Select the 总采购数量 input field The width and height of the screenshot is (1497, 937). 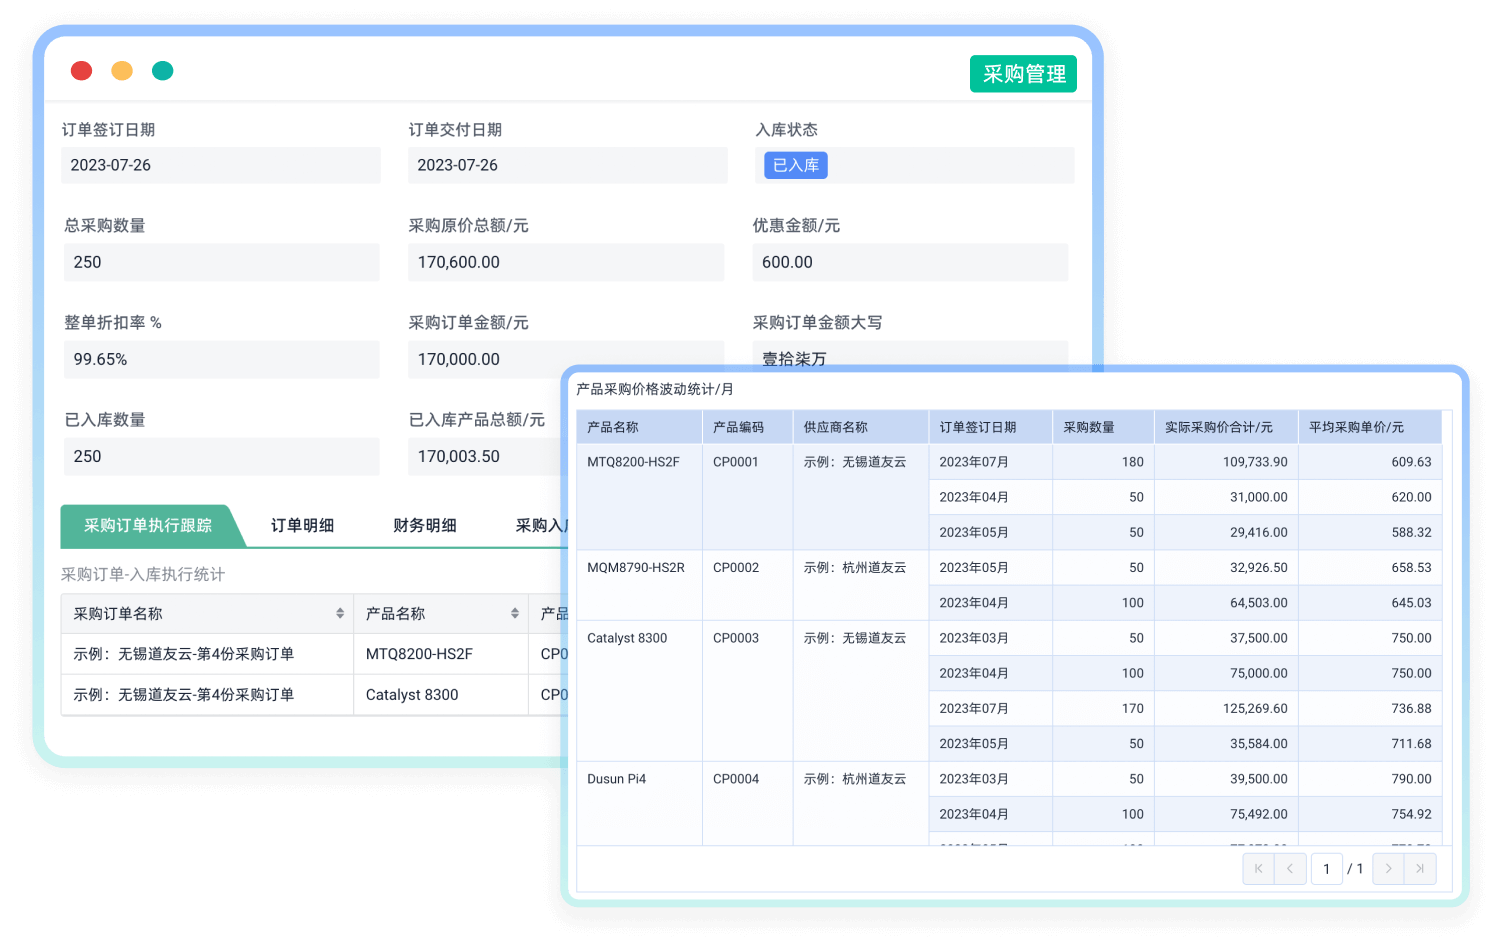(x=220, y=262)
